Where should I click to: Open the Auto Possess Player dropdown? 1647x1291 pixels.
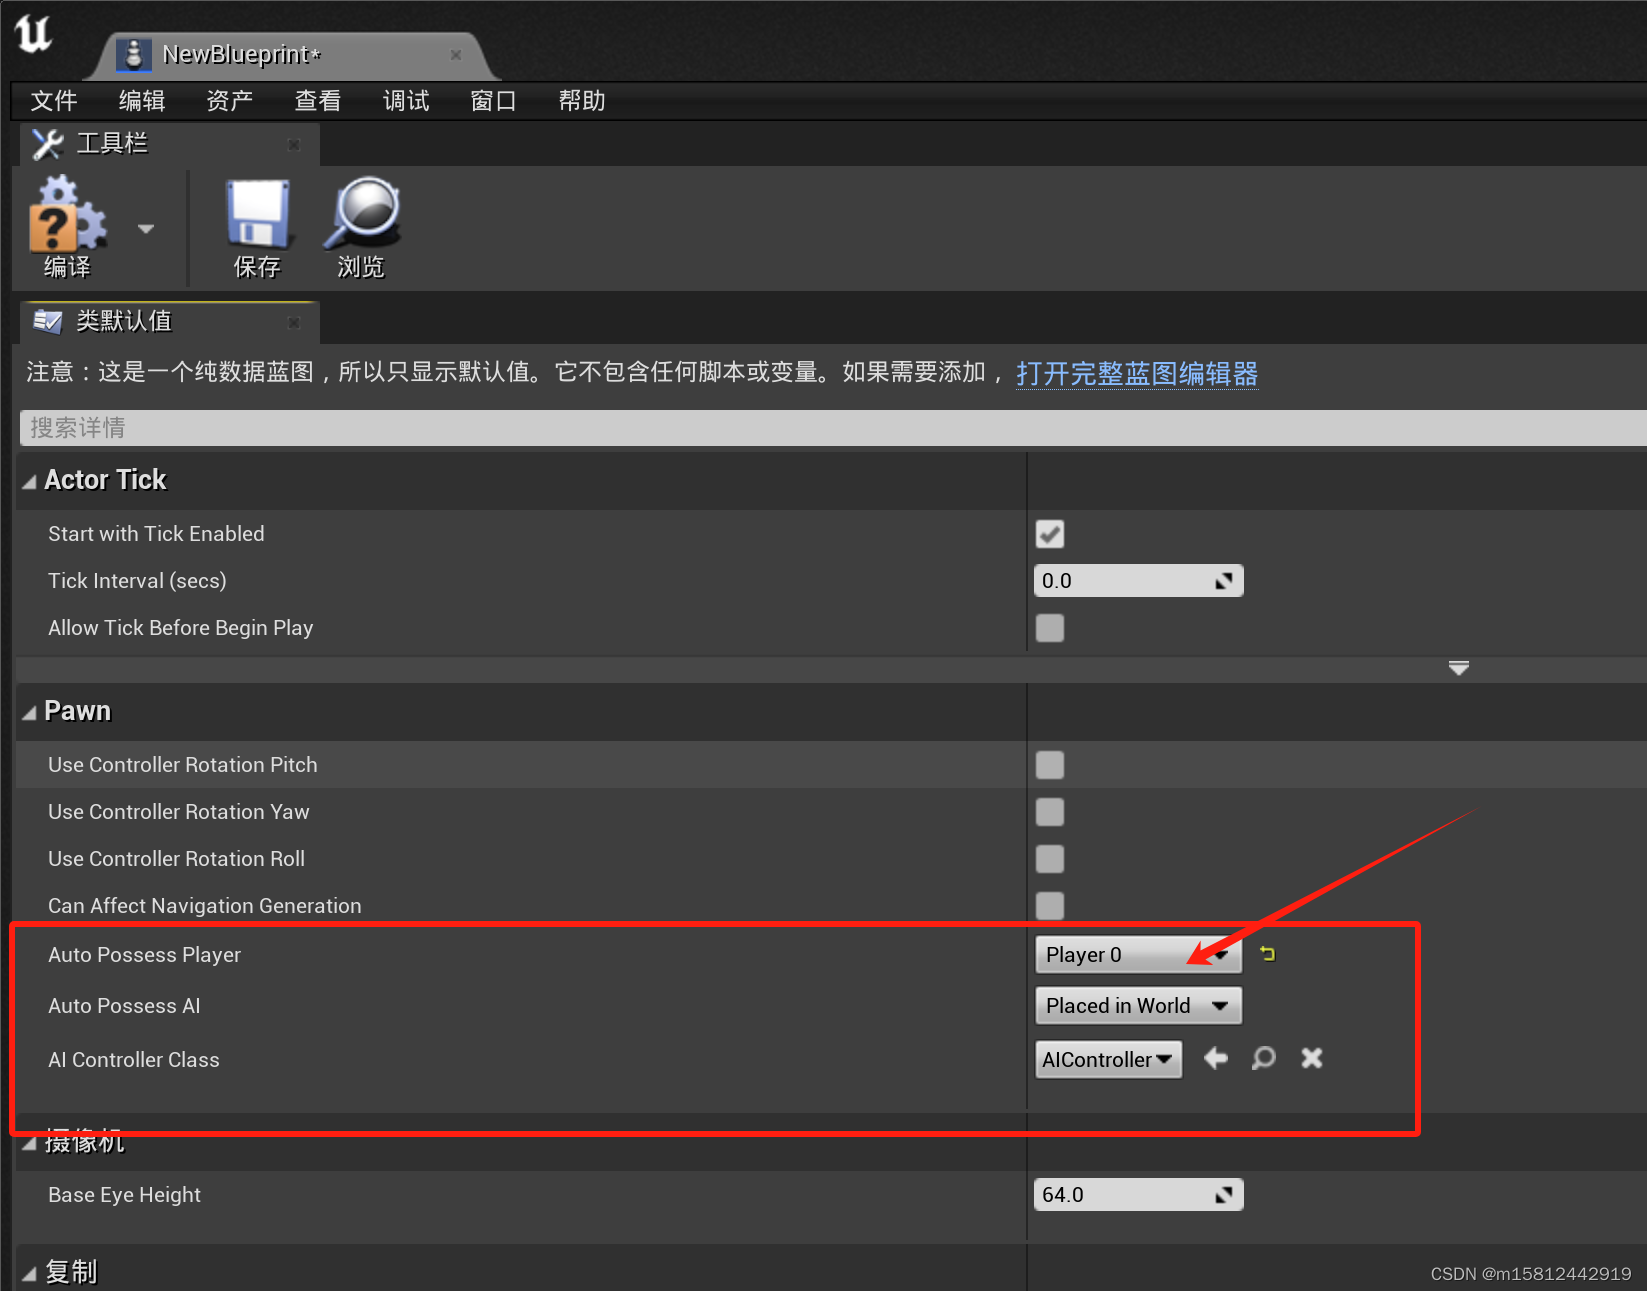point(1137,954)
